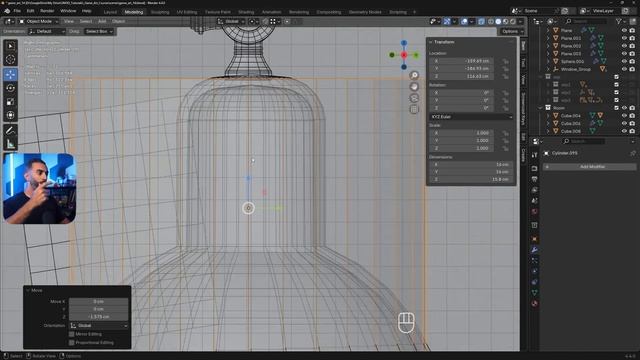Select solid viewport shading icon
640x360 pixels.
tap(498, 21)
